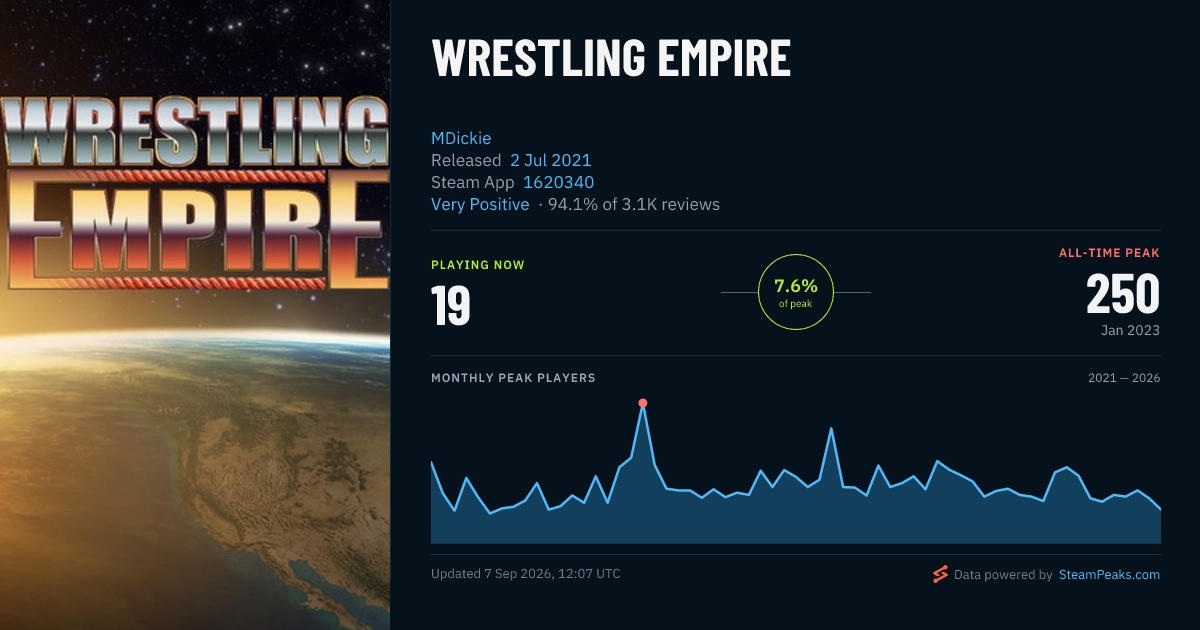Click the release date 2 Jul 2021
Image resolution: width=1200 pixels, height=630 pixels.
point(551,160)
